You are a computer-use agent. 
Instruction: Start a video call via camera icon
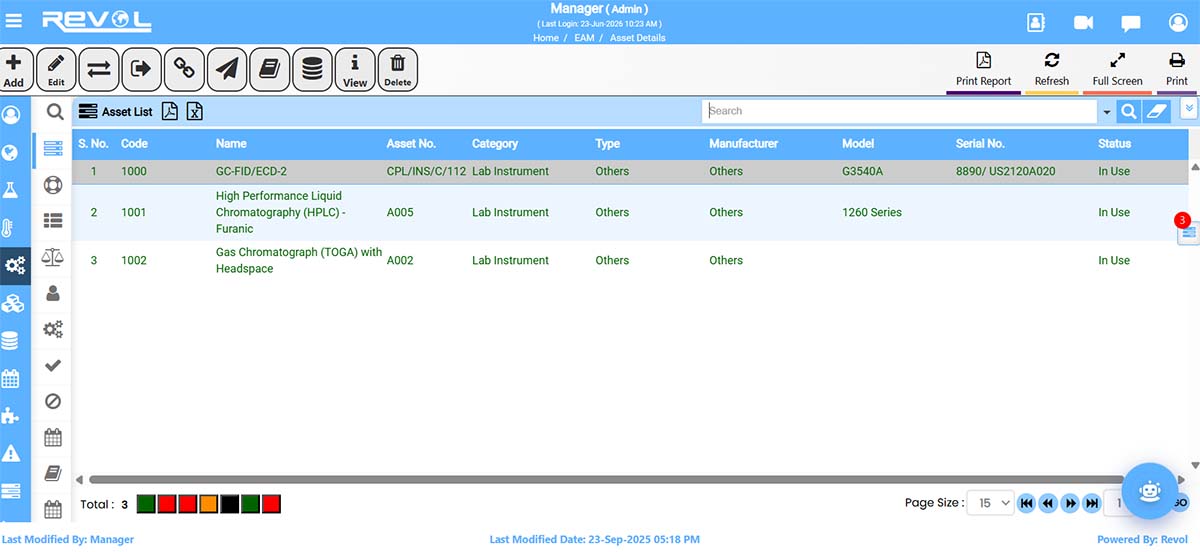[x=1083, y=22]
